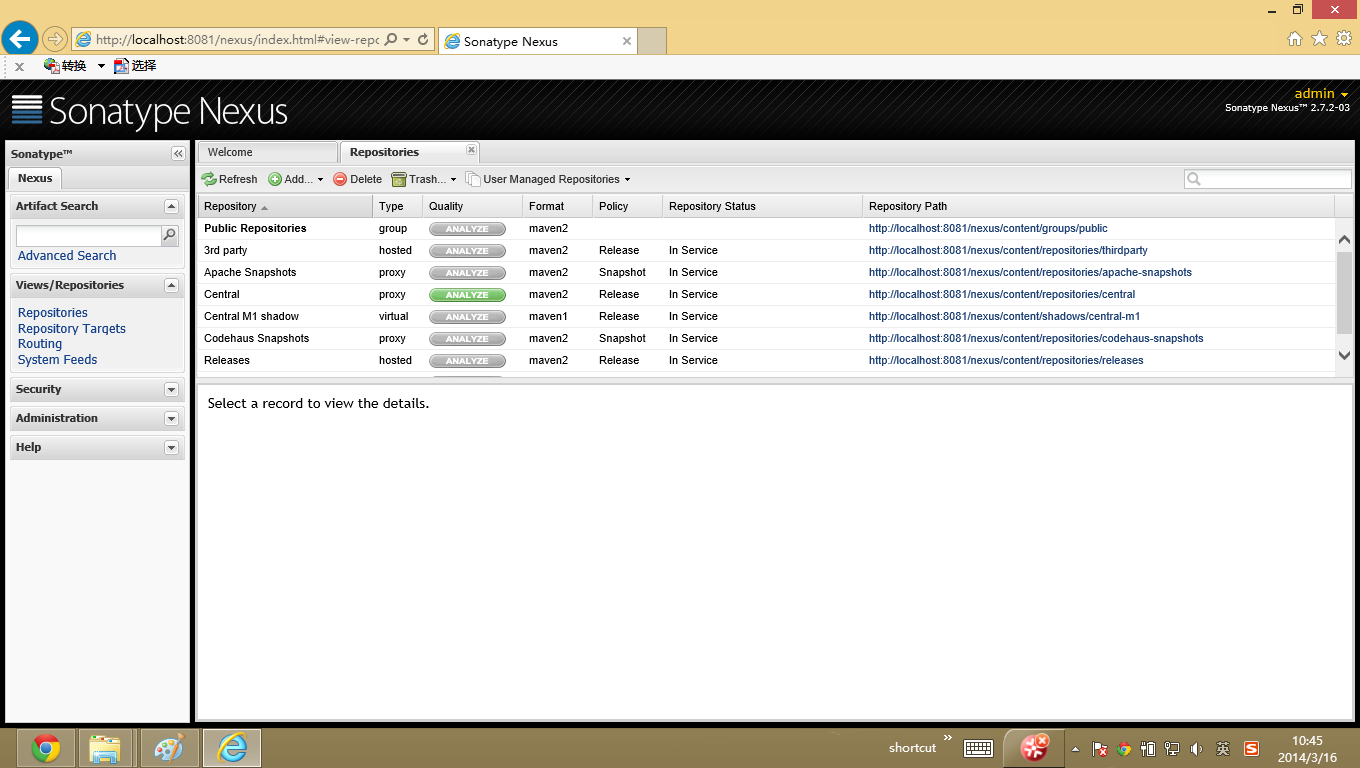Open the admin user dropdown
The image size is (1360, 768).
click(1322, 94)
